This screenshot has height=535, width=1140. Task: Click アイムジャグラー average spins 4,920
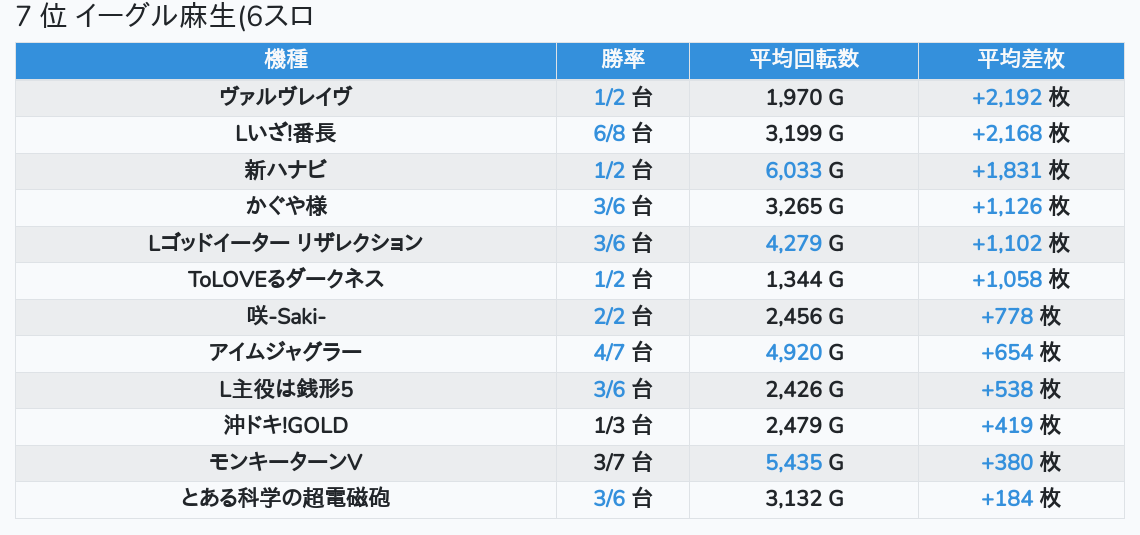click(794, 352)
